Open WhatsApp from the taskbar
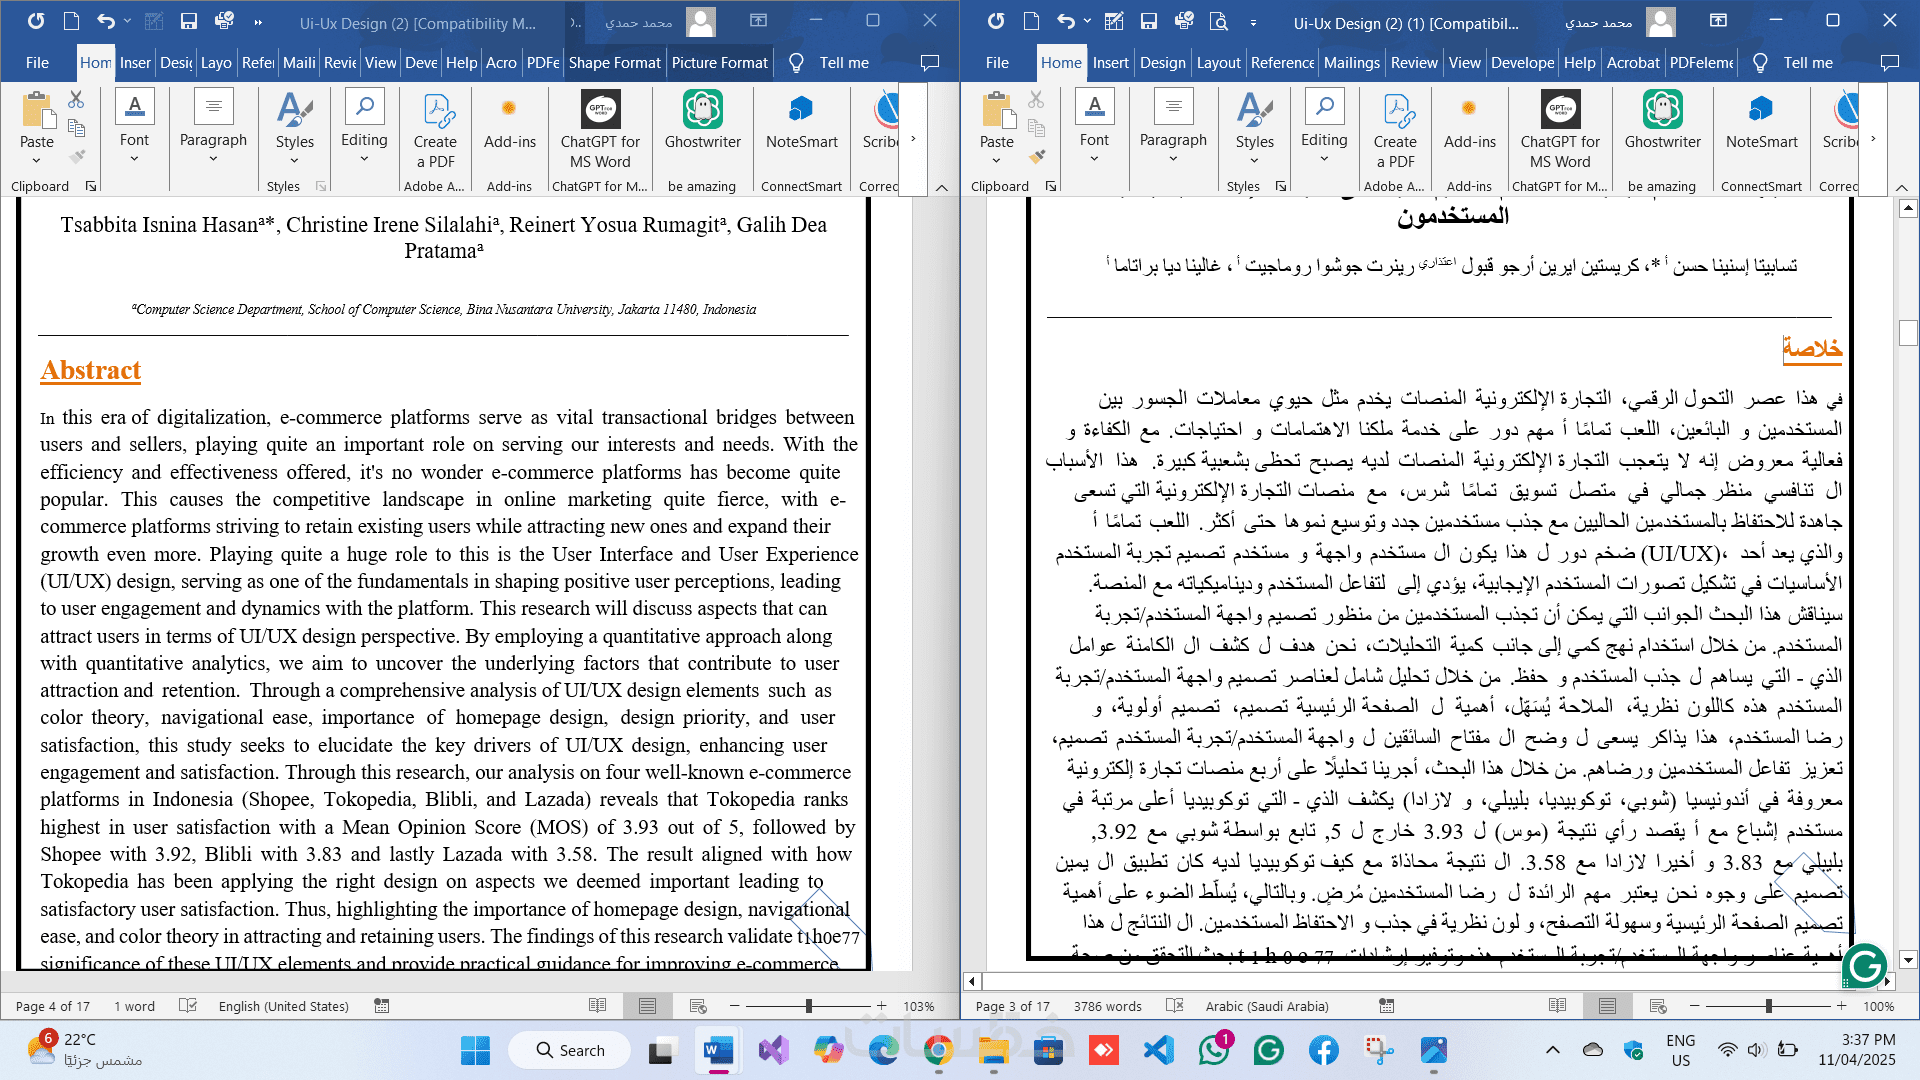The width and height of the screenshot is (1920, 1080). pos(1213,1050)
